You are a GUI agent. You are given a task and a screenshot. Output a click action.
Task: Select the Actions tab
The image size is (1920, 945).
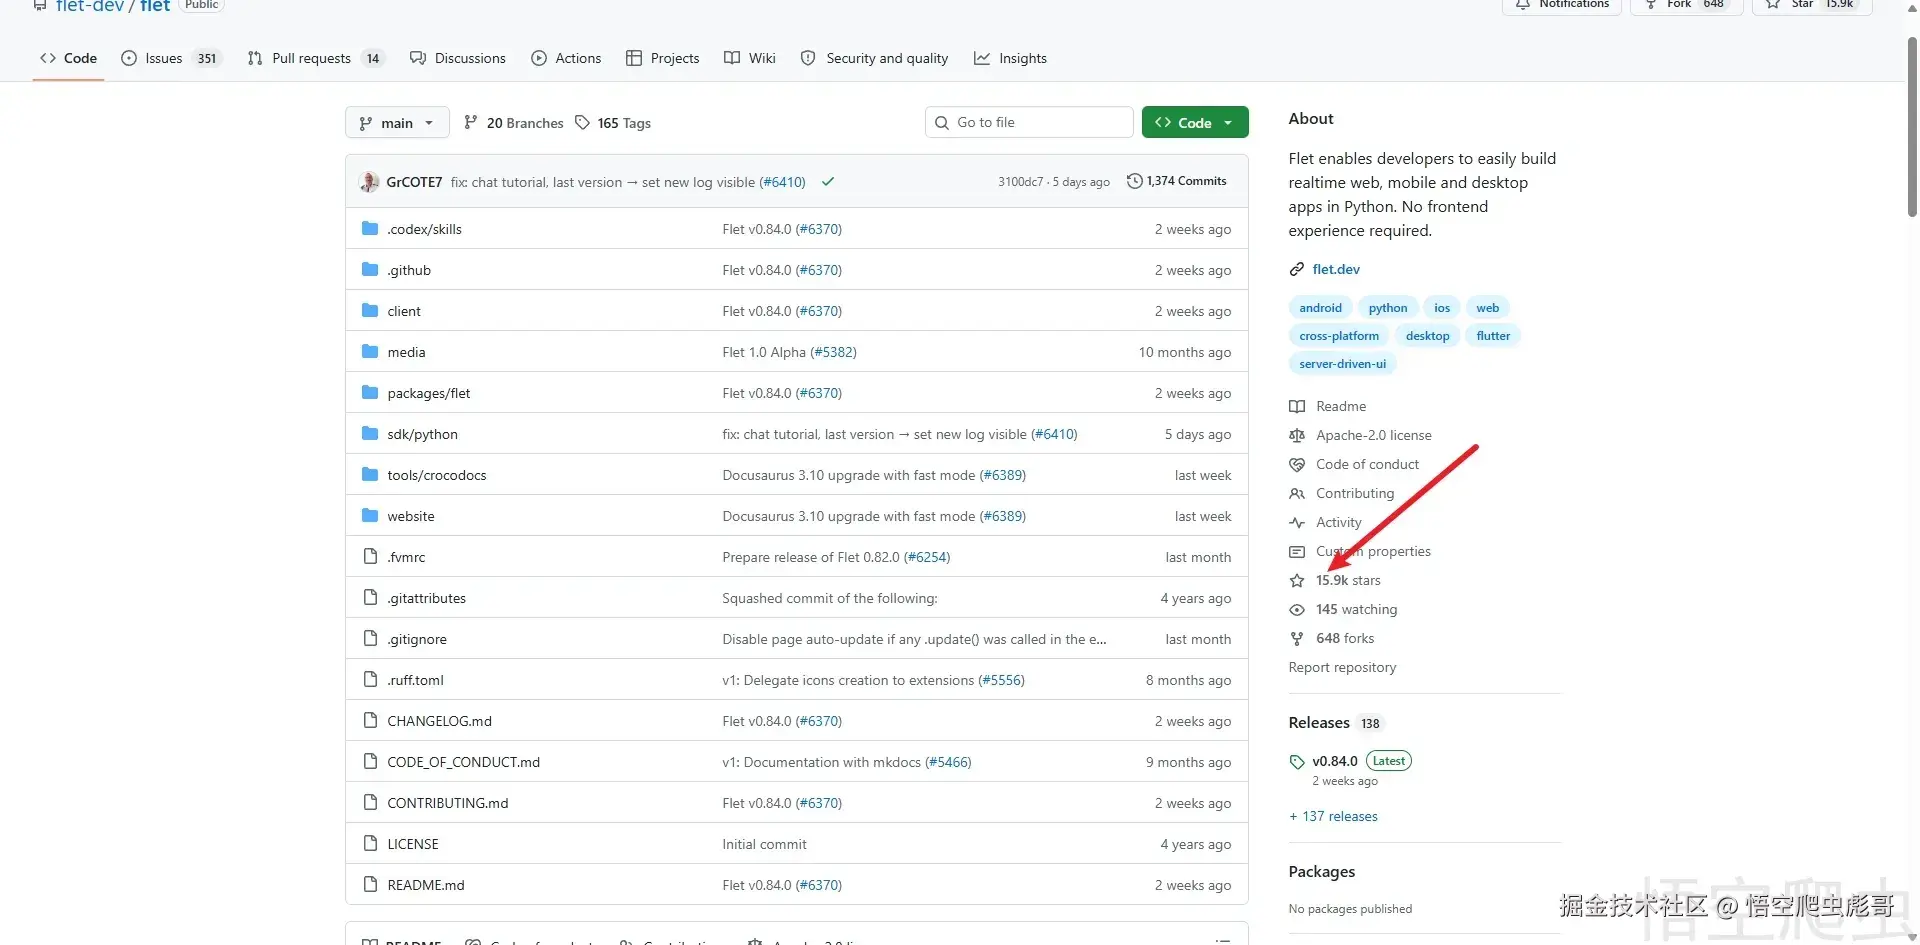(x=567, y=58)
